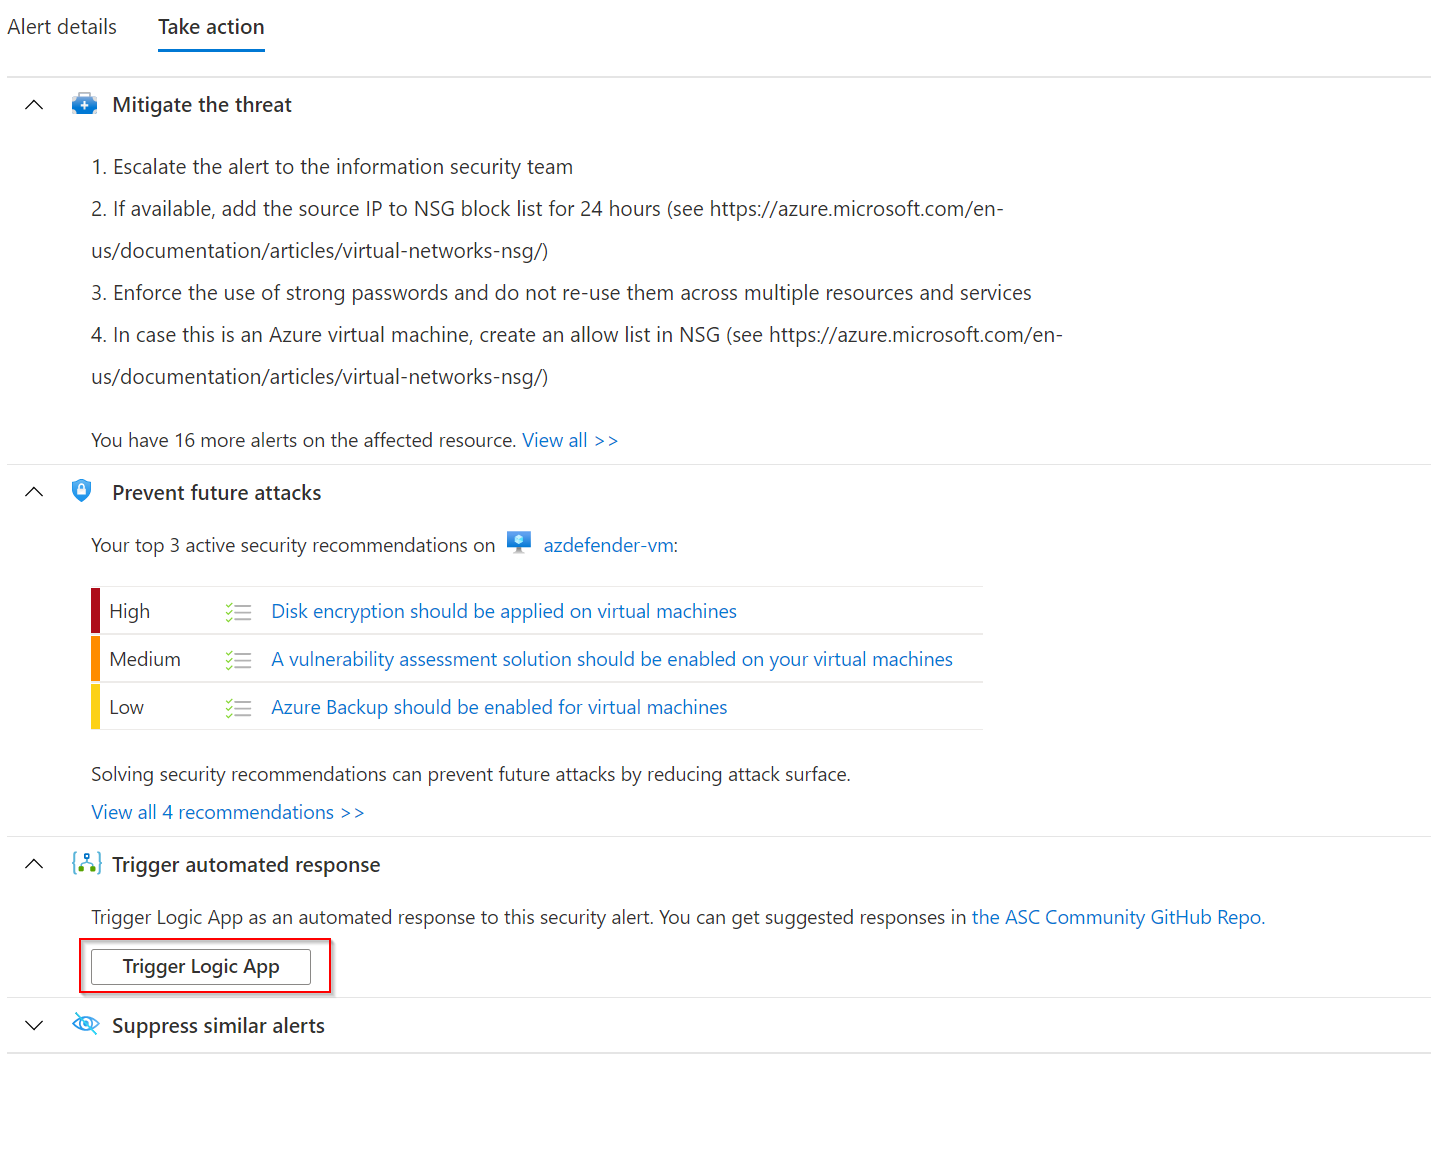Click checklist icon beside vulnerability assessment recommendation

[x=238, y=660]
